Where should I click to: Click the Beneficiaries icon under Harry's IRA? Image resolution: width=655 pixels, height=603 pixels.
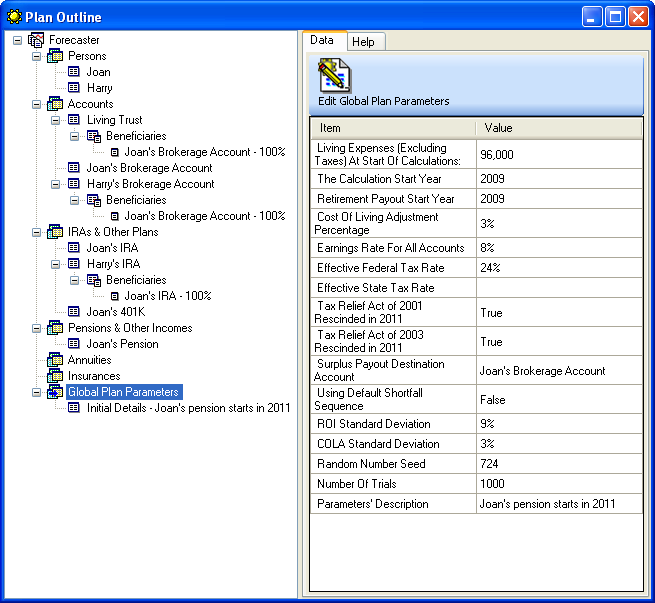(94, 280)
